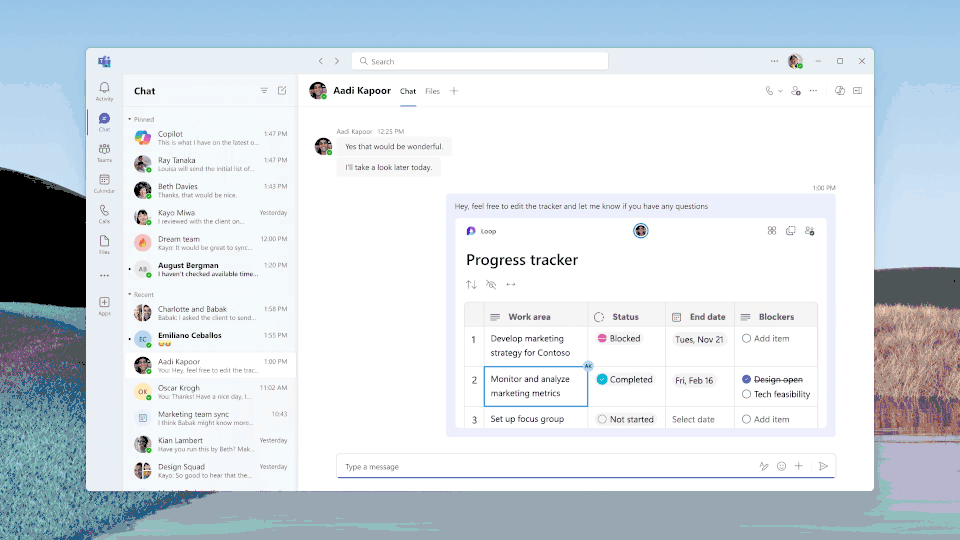Screen dimensions: 960x540
Task: Expand the table width arrows icon
Action: [x=511, y=284]
